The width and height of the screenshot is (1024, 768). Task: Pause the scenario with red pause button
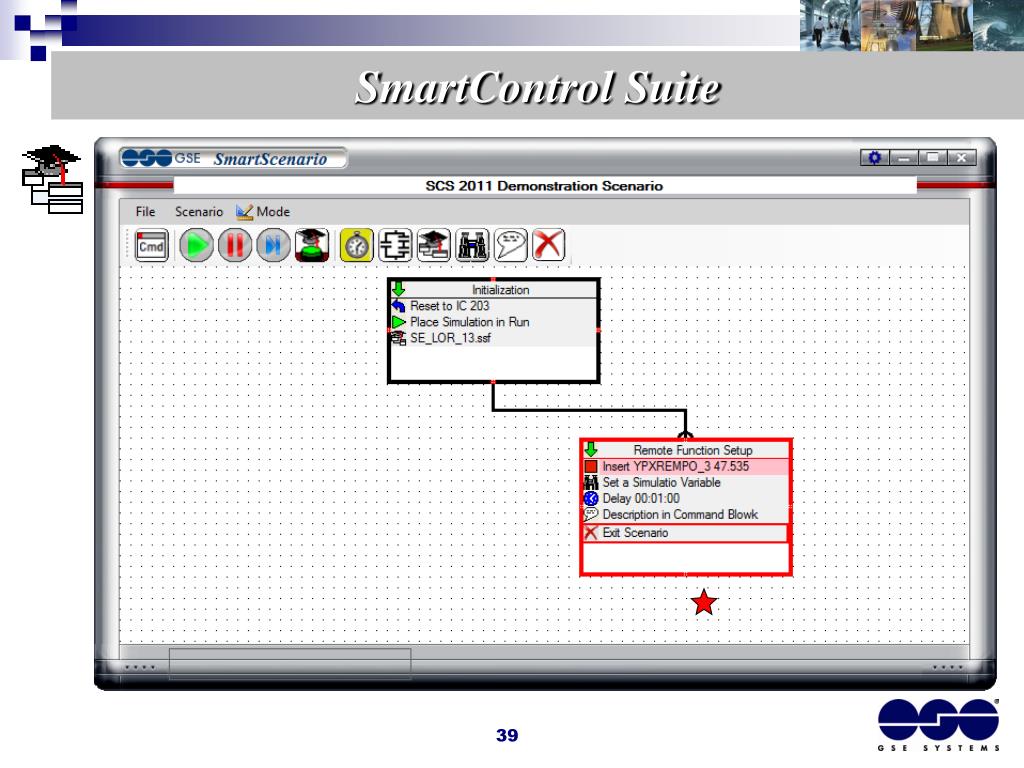[x=235, y=246]
